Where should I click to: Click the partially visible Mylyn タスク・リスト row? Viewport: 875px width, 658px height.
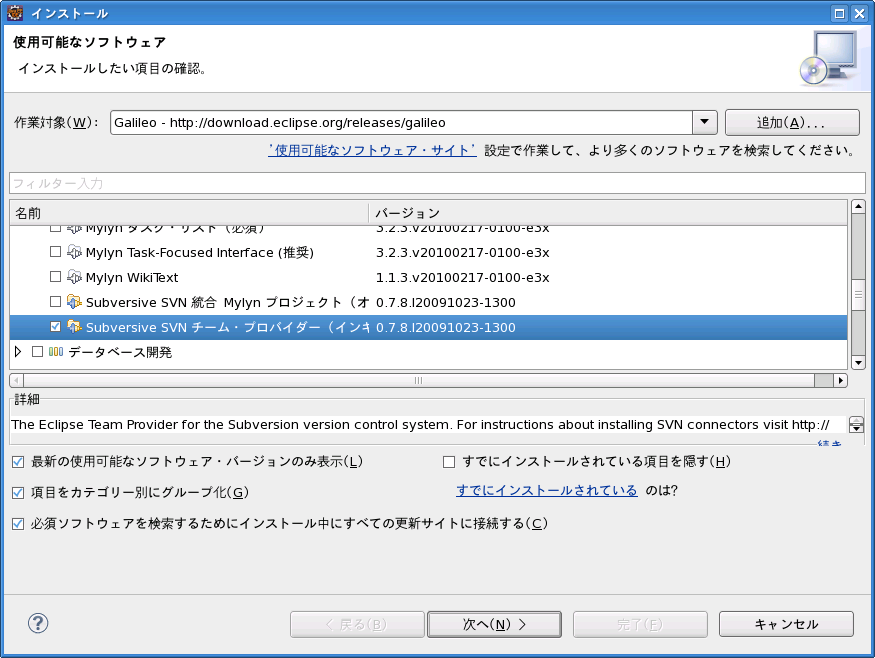(x=428, y=230)
